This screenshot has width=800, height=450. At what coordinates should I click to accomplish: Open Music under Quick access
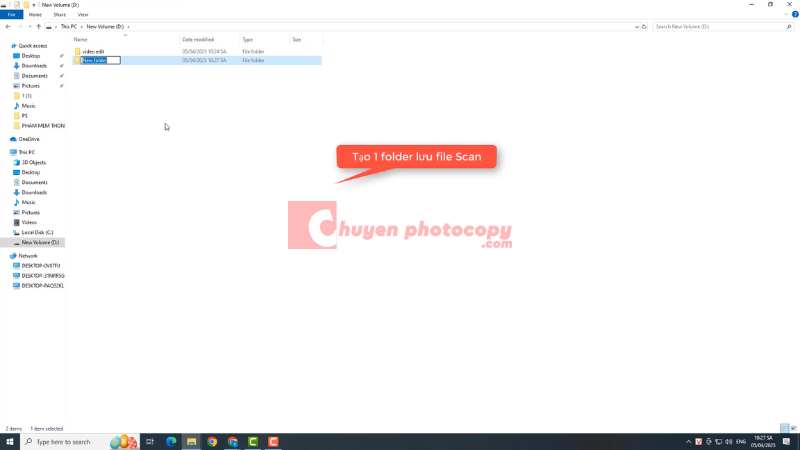pos(28,106)
